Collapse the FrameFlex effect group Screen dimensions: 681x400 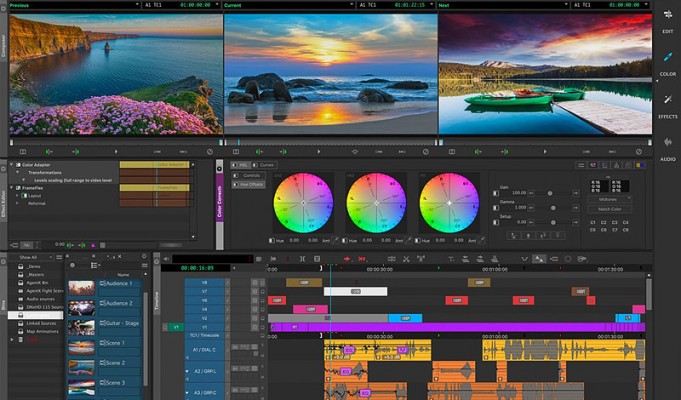[12, 188]
